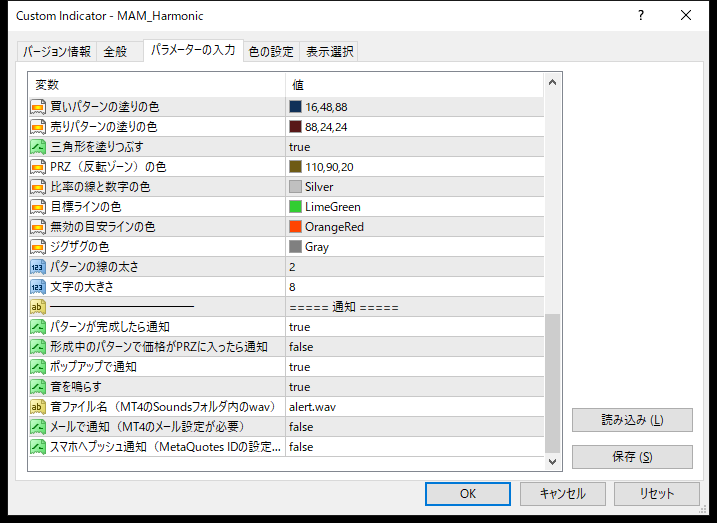Screen dimensions: 717x523
Task: Click the 保存 (S) button
Action: click(632, 457)
